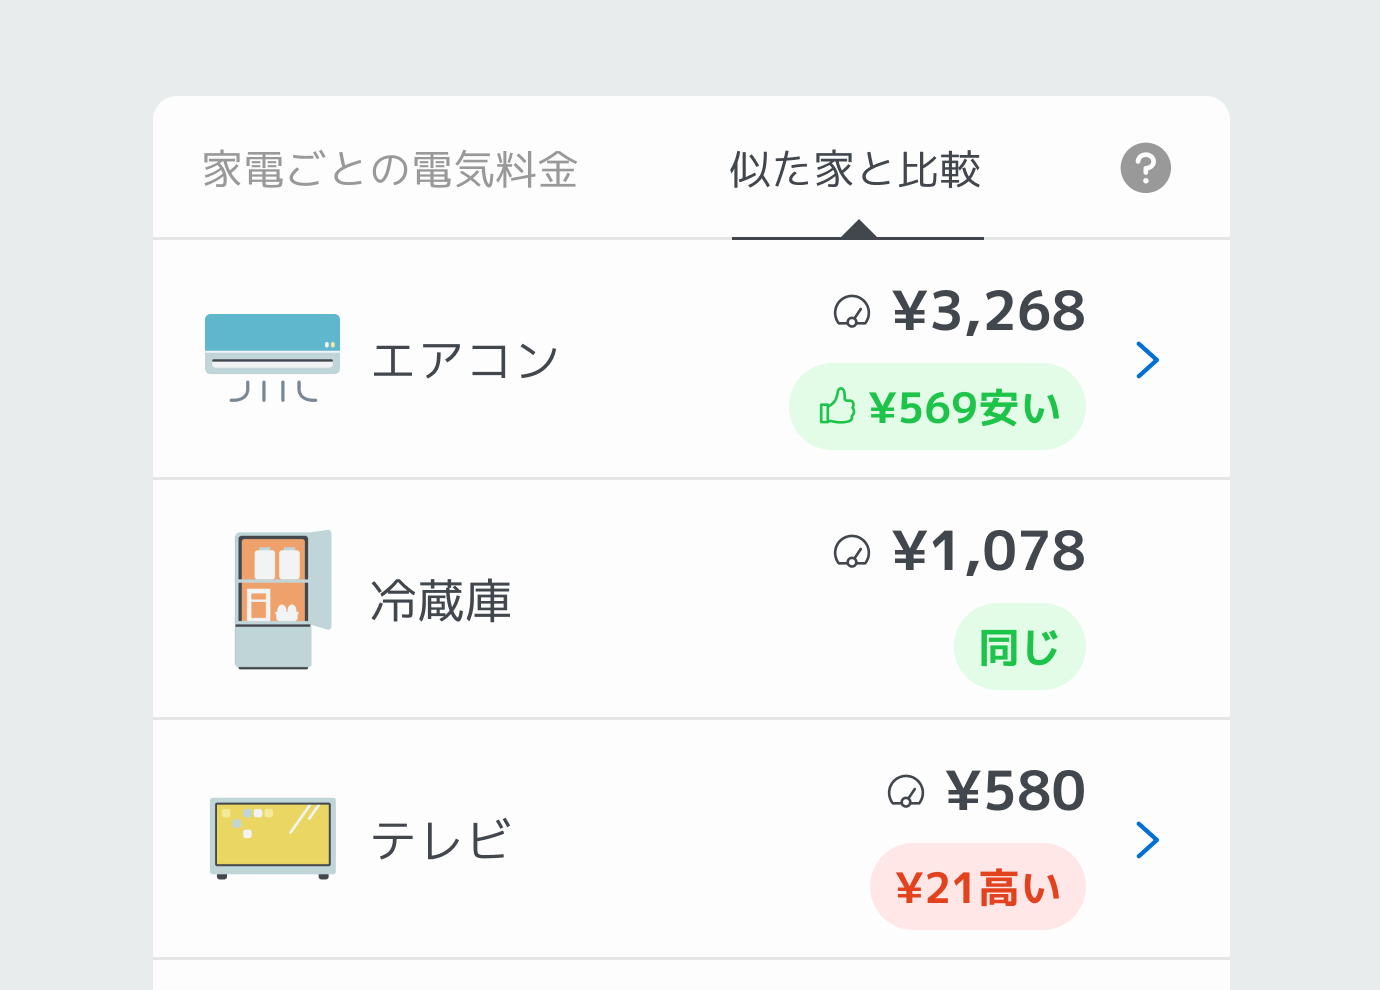Click the green ¥569安い badge
The height and width of the screenshot is (990, 1380).
tap(937, 407)
